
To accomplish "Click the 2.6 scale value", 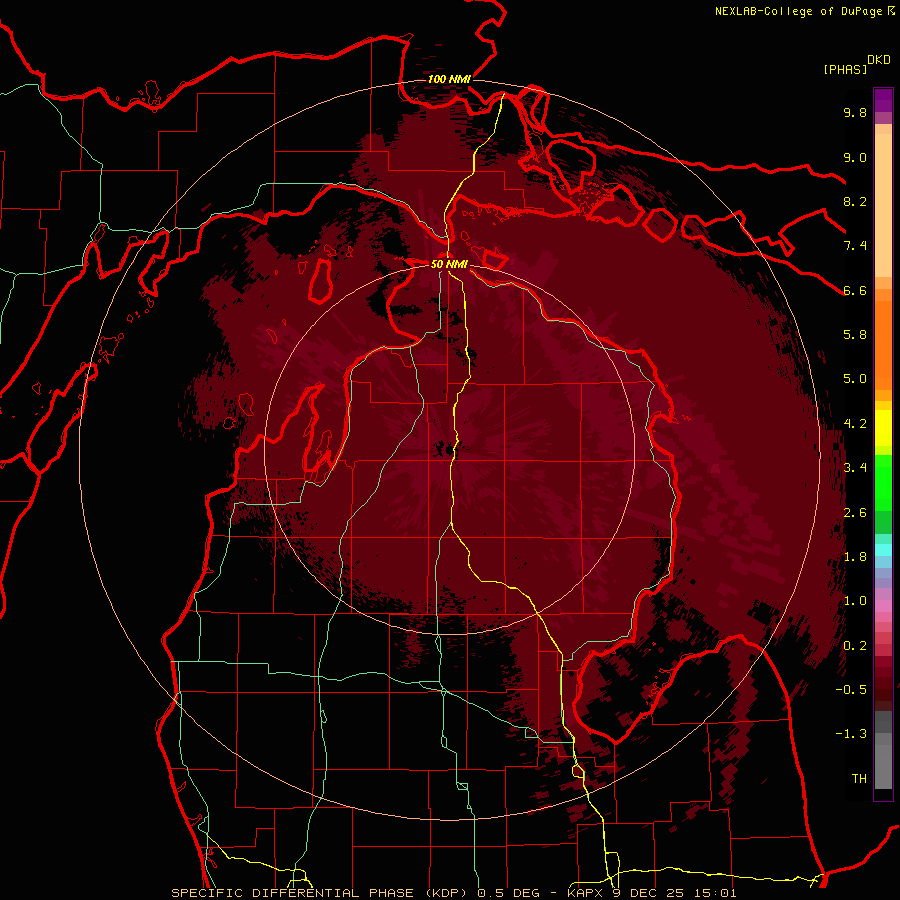I will pos(855,513).
